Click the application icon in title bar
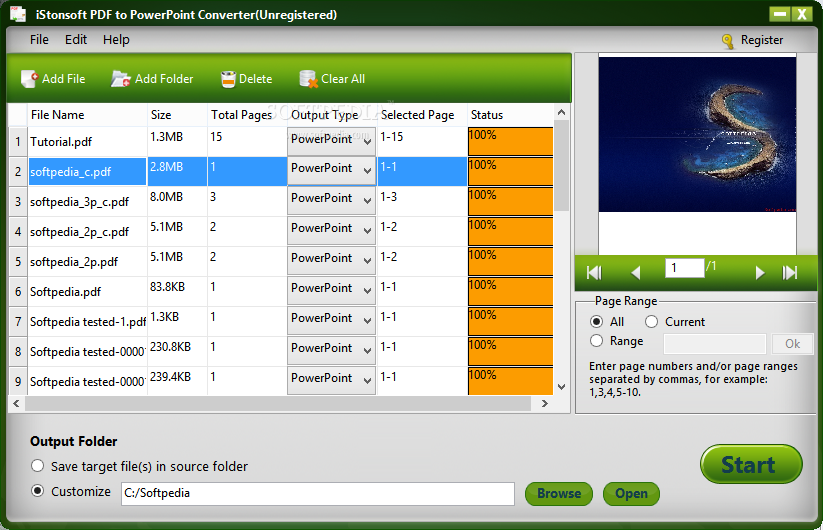 (18, 14)
